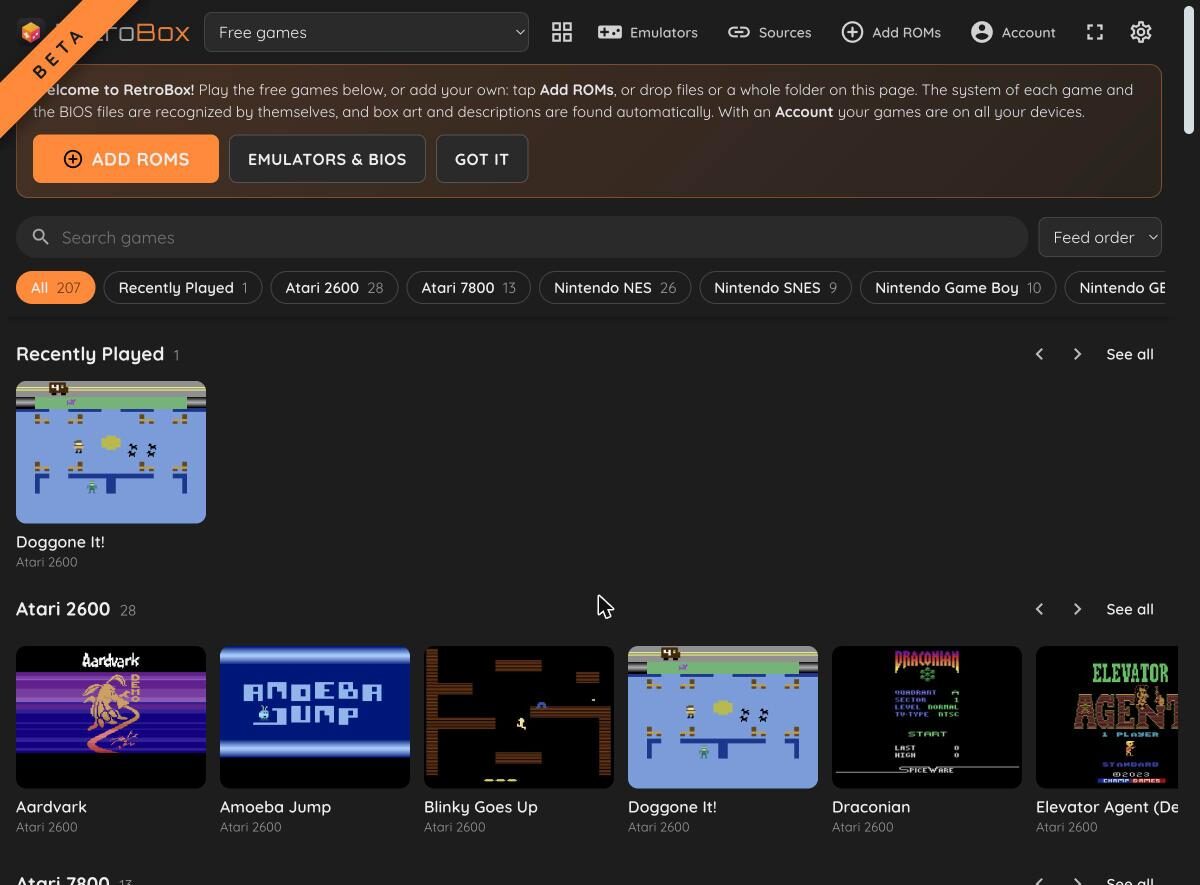This screenshot has width=1200, height=885.
Task: Click the search magnifier icon
Action: [40, 237]
